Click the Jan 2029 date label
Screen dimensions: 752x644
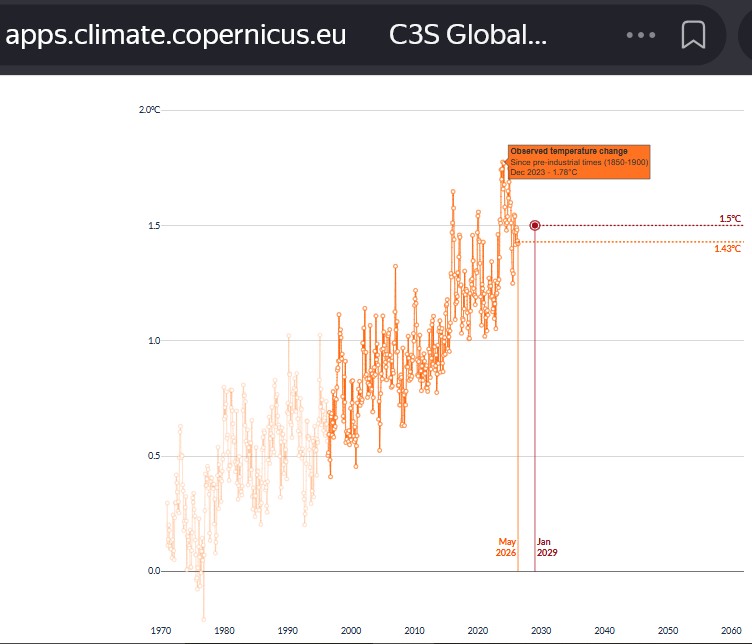pyautogui.click(x=547, y=547)
